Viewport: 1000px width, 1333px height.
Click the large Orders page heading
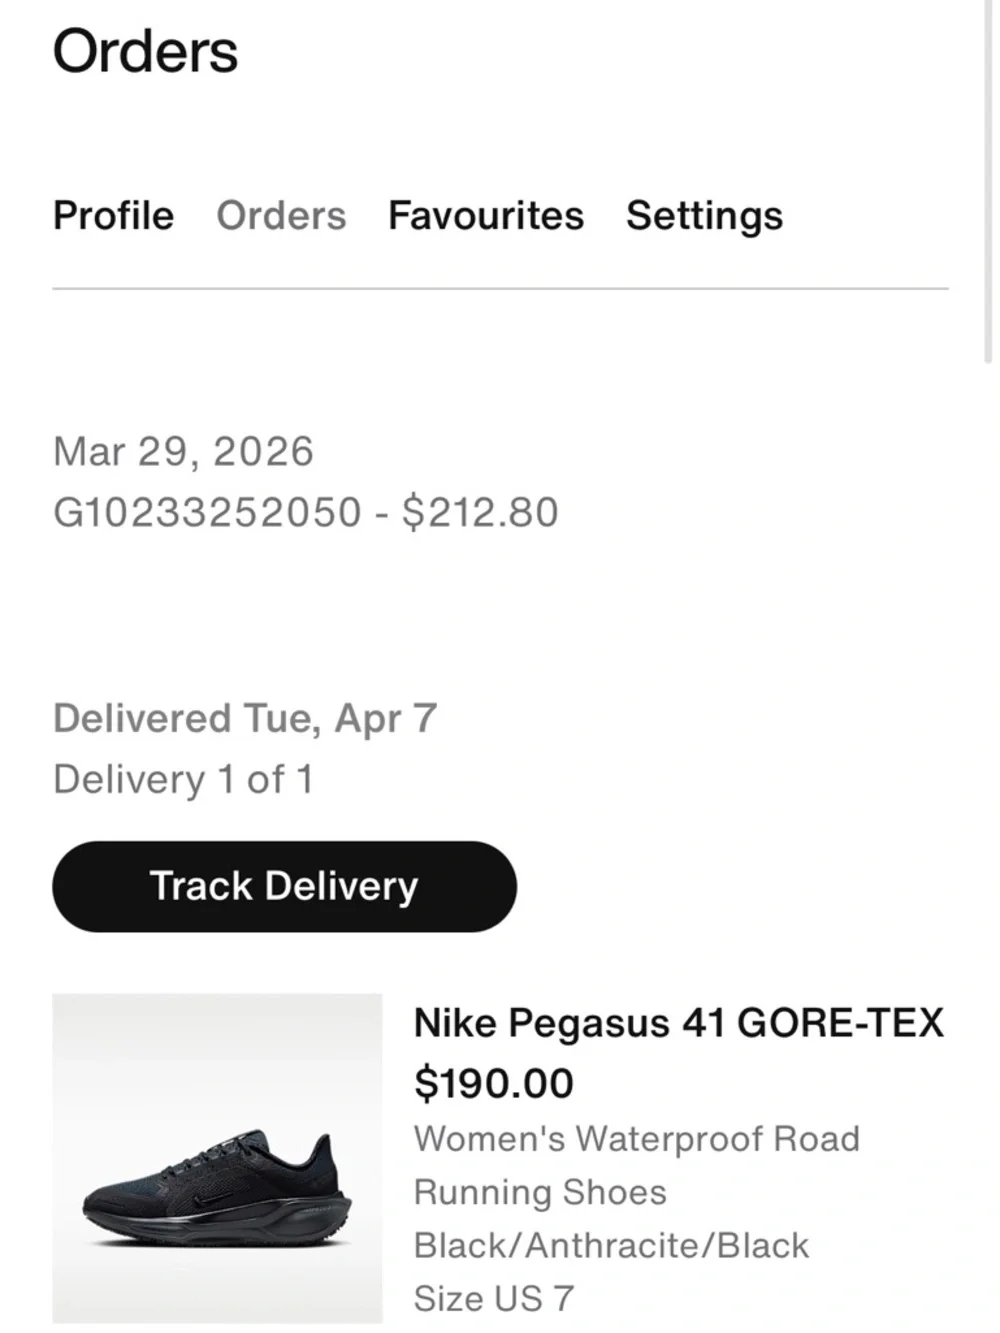(x=146, y=52)
